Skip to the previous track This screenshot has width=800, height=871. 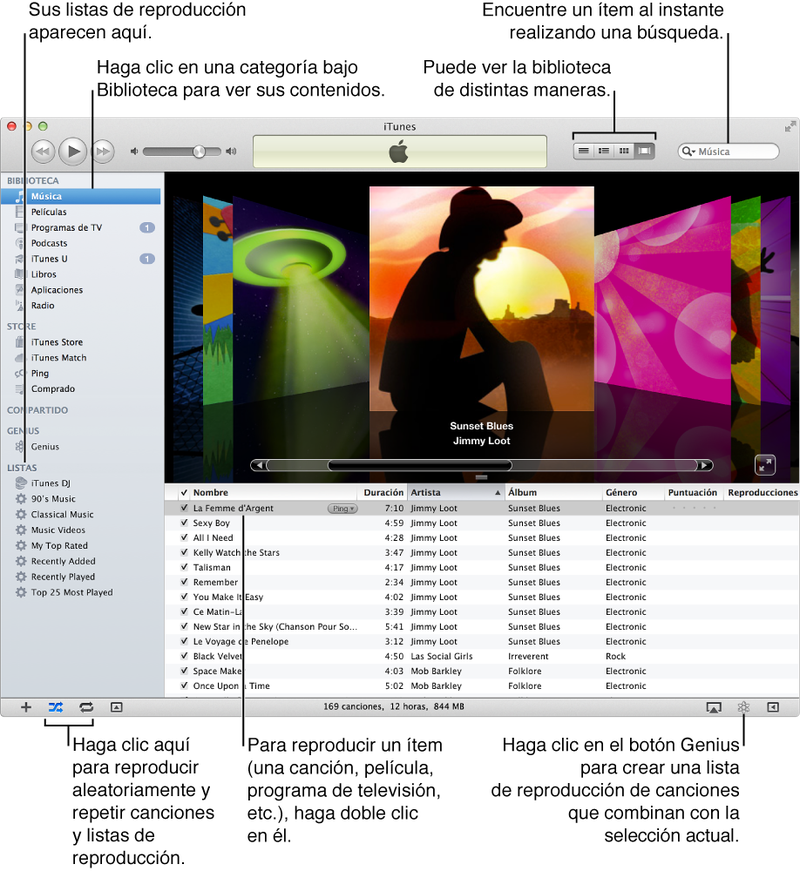(x=43, y=151)
